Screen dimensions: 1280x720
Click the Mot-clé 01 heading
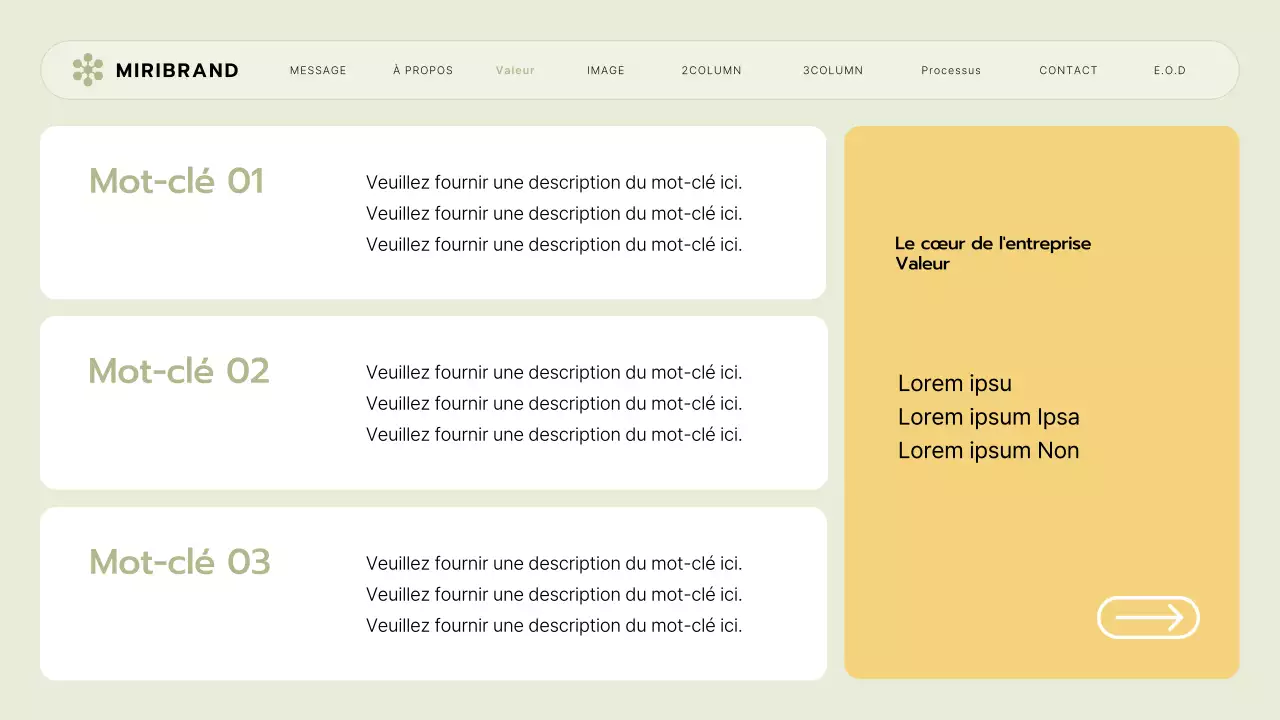point(176,182)
